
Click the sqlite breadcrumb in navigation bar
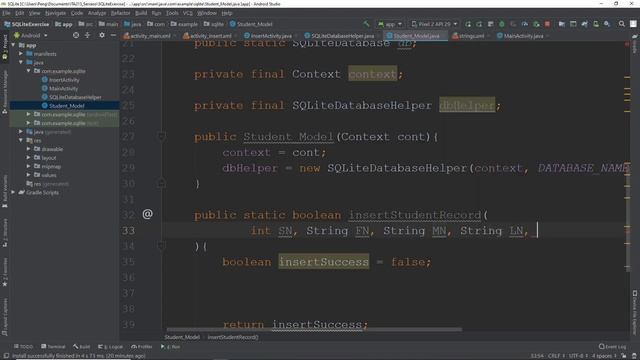click(x=214, y=24)
